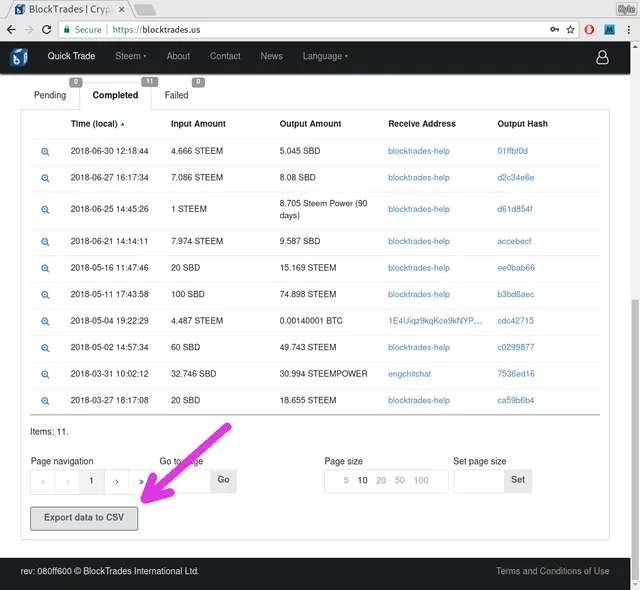Expand the Steem dropdown menu
The width and height of the screenshot is (640, 590).
click(131, 56)
